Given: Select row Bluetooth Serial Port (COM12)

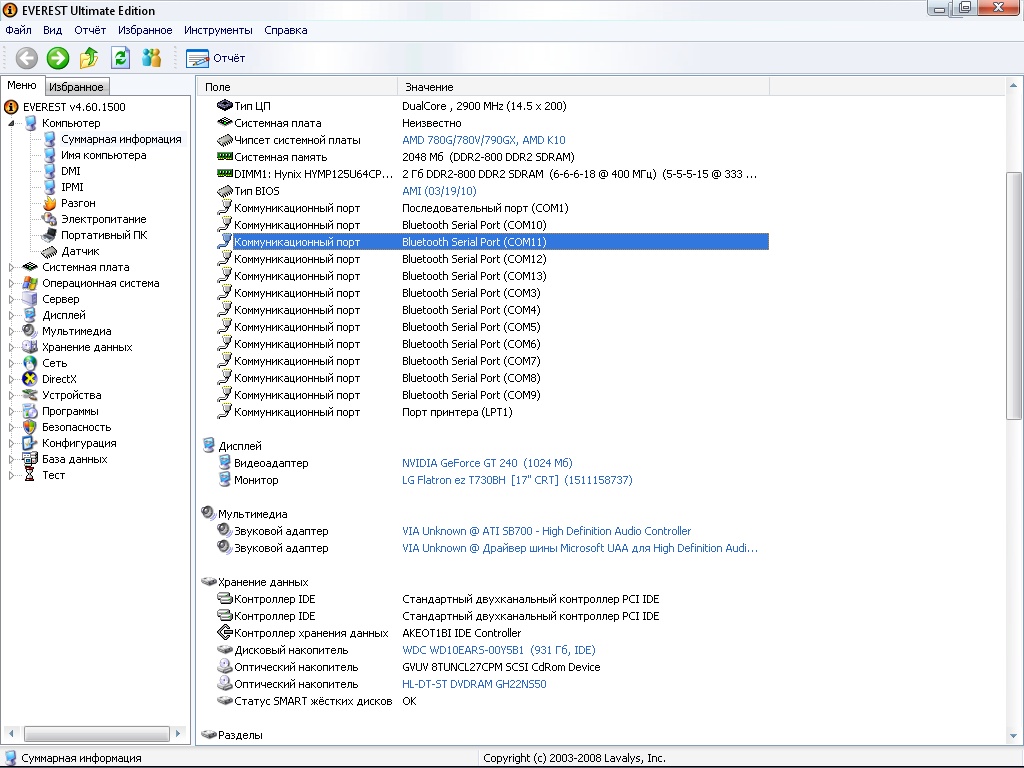Looking at the screenshot, I should [492, 259].
